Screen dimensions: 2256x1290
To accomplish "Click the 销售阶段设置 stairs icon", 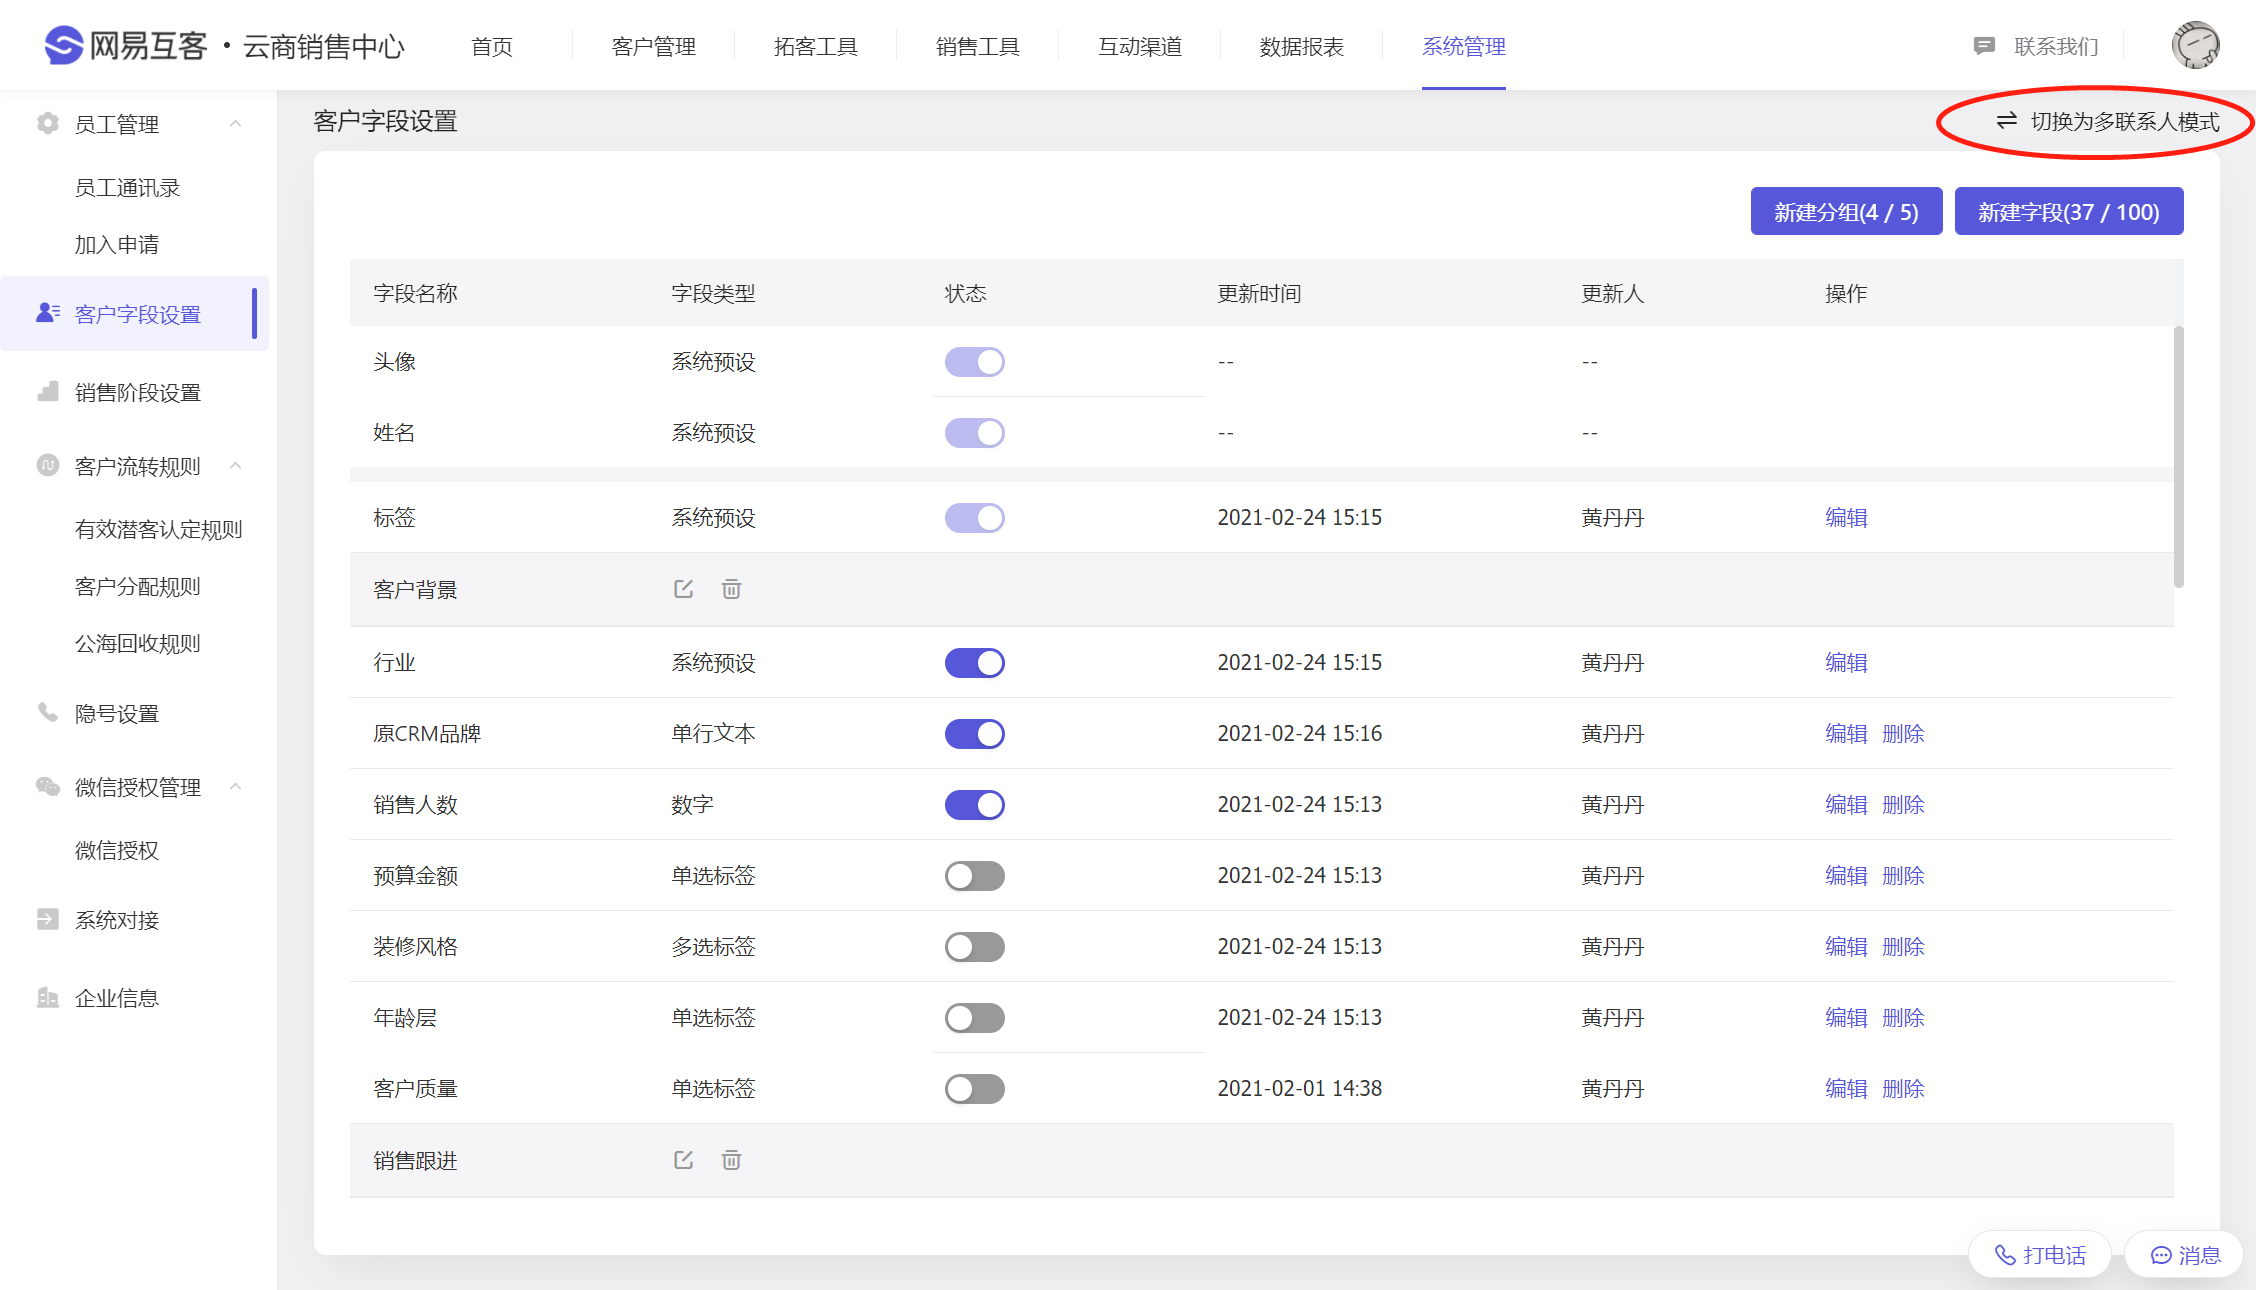I will point(47,391).
